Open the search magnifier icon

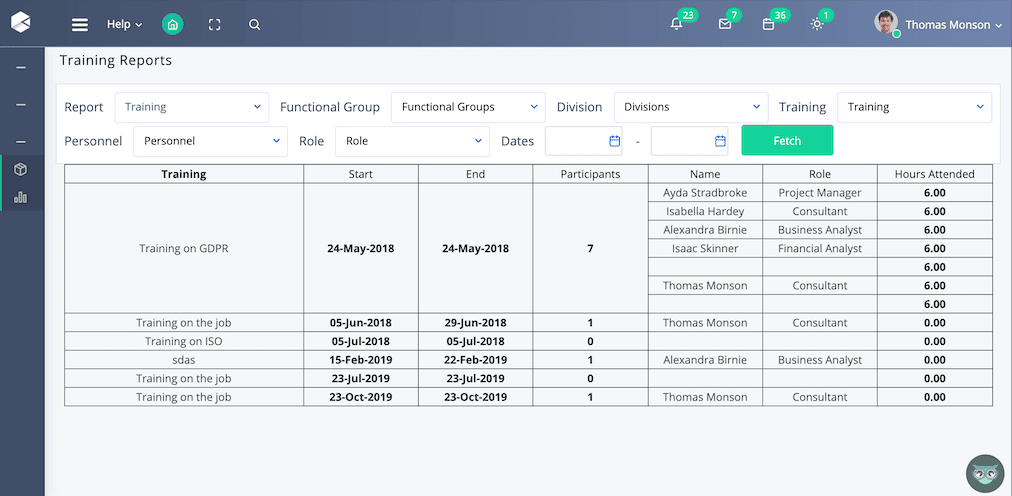255,25
